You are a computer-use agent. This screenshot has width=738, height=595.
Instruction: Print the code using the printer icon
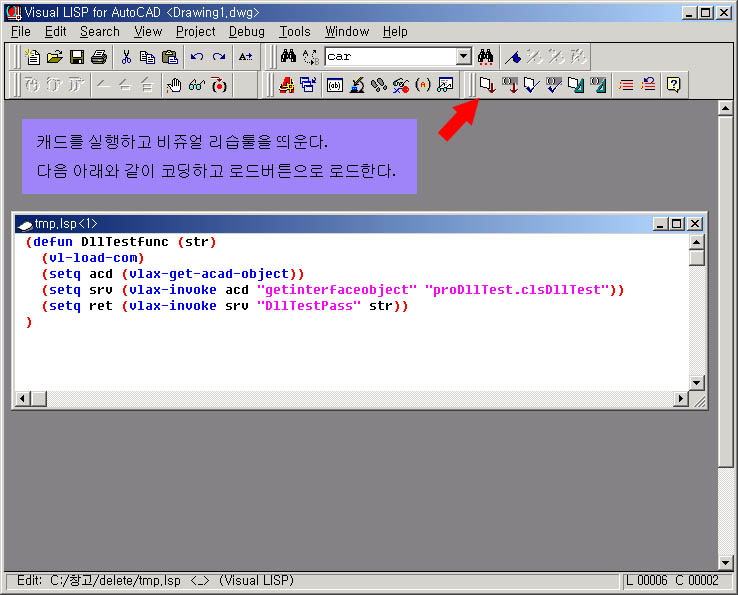(99, 57)
